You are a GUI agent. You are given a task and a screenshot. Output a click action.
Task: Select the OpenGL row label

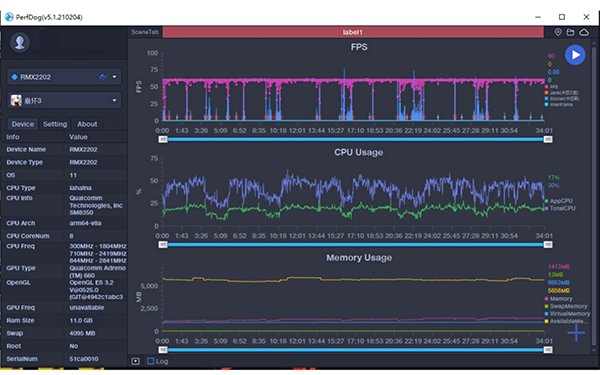tap(18, 283)
